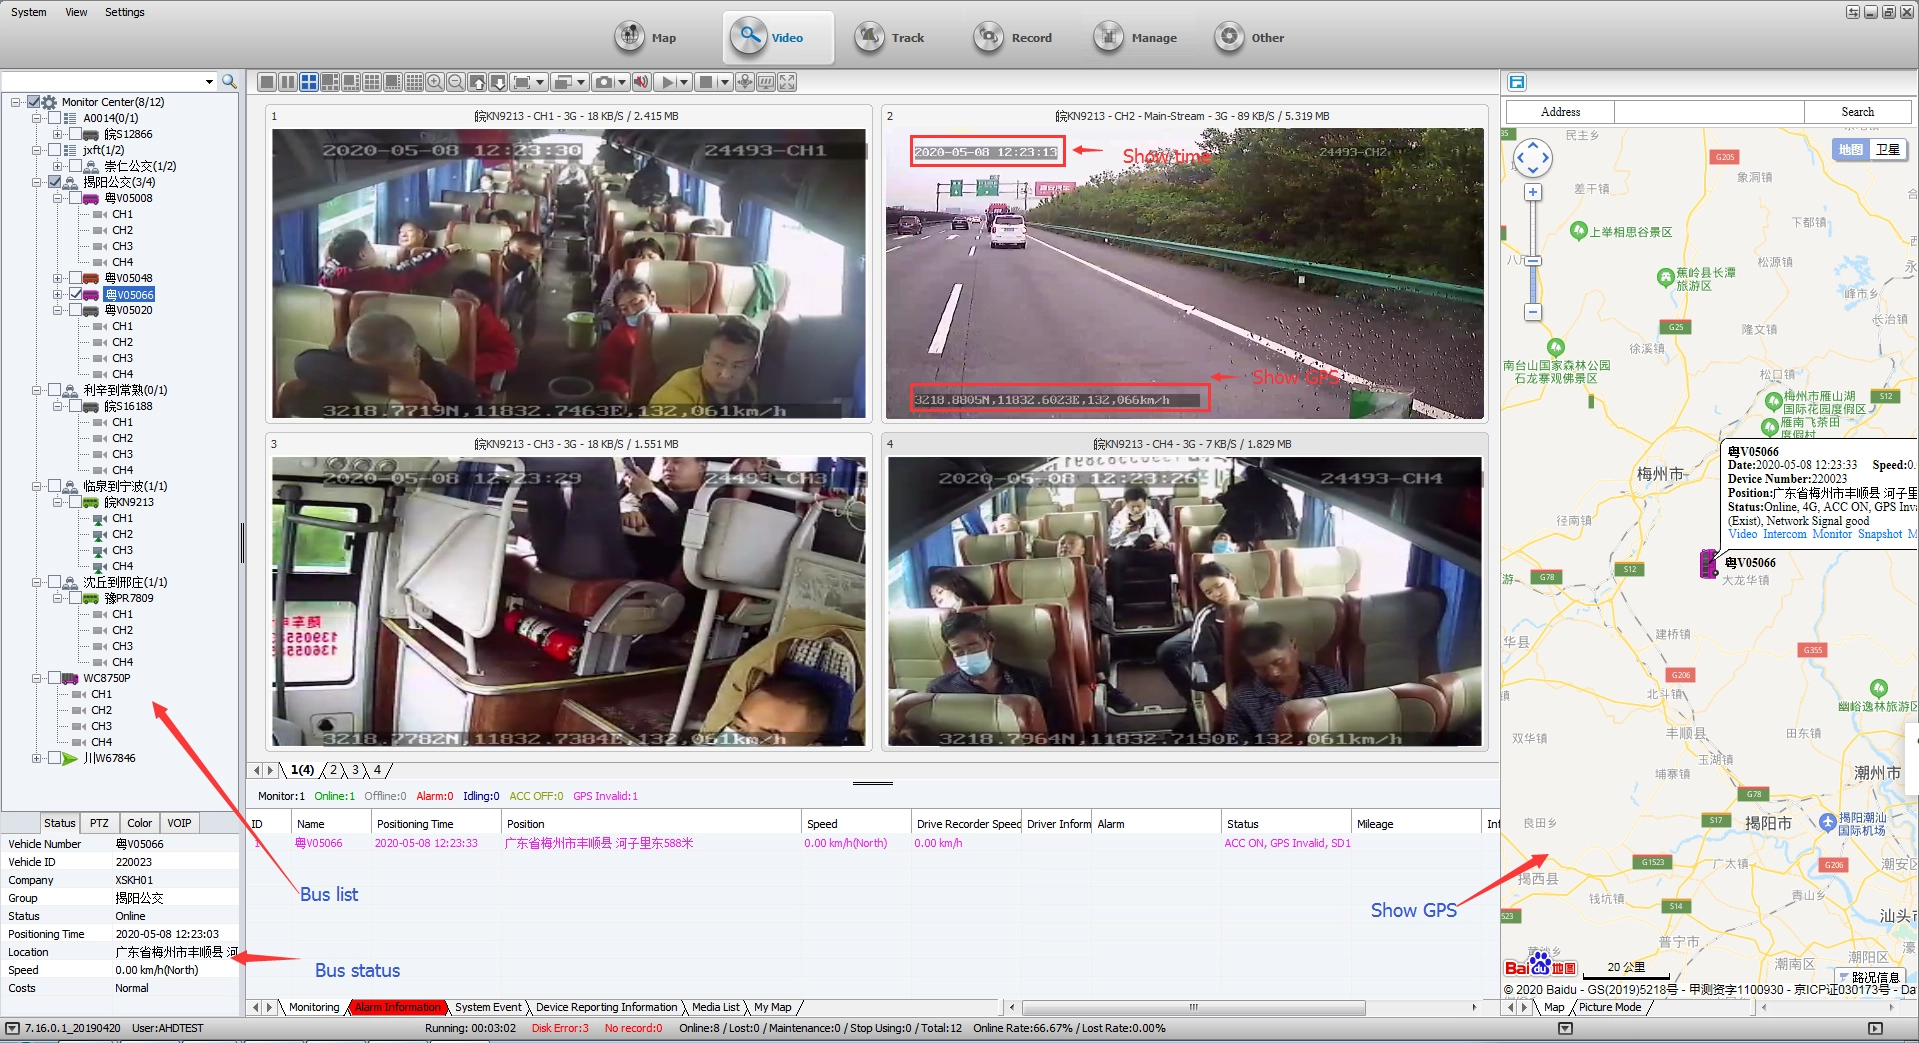Expand the 川W67846 tree node
The image size is (1919, 1043).
[x=37, y=758]
